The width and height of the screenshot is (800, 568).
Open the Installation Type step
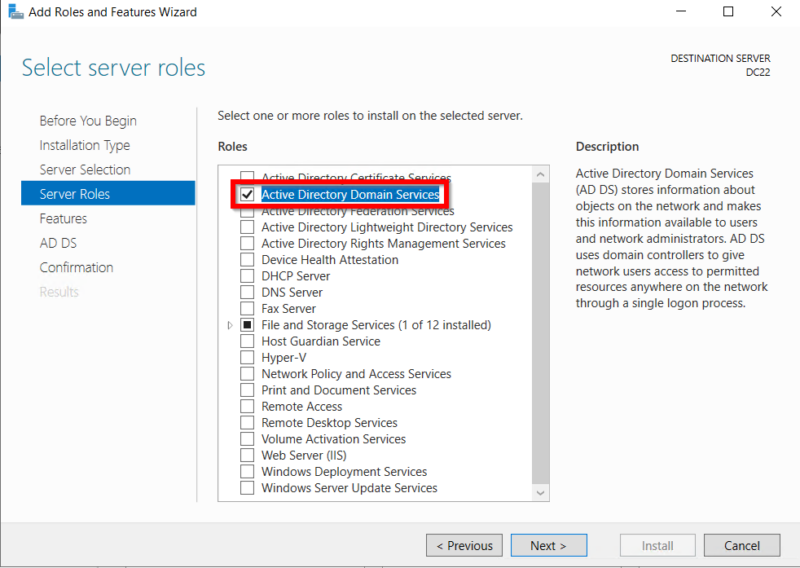85,145
